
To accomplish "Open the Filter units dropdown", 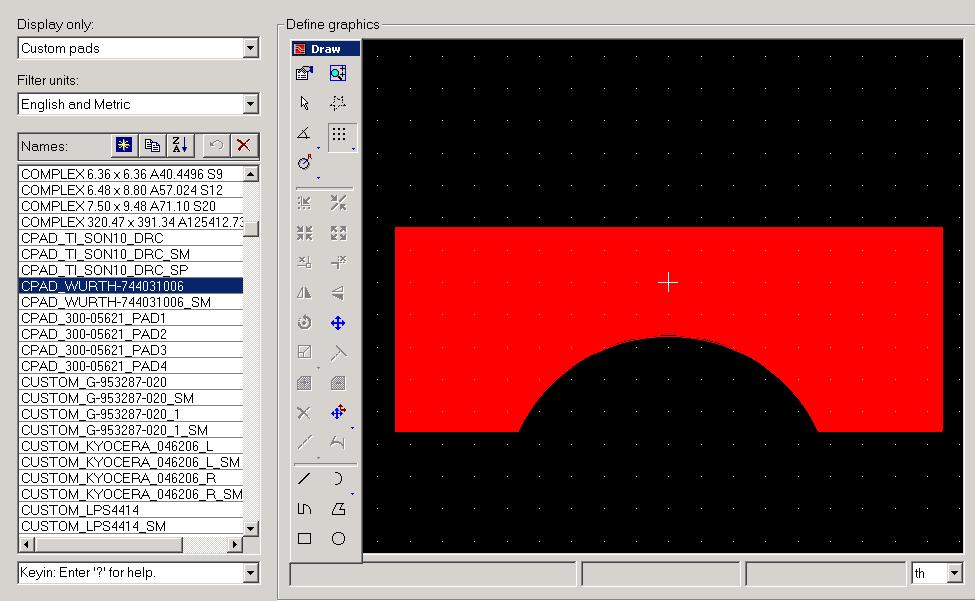I will [x=251, y=104].
